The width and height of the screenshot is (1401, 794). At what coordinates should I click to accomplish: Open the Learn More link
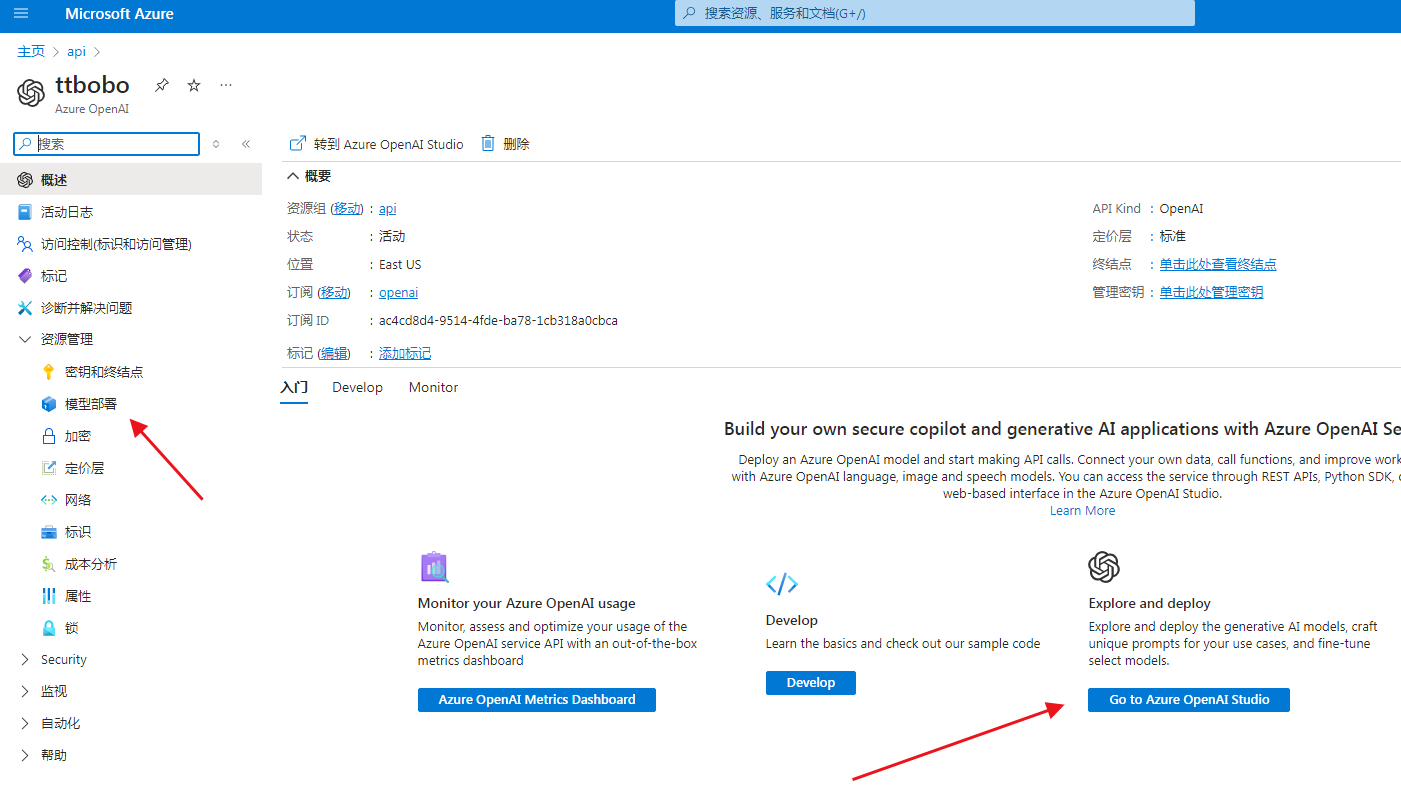pos(1082,511)
